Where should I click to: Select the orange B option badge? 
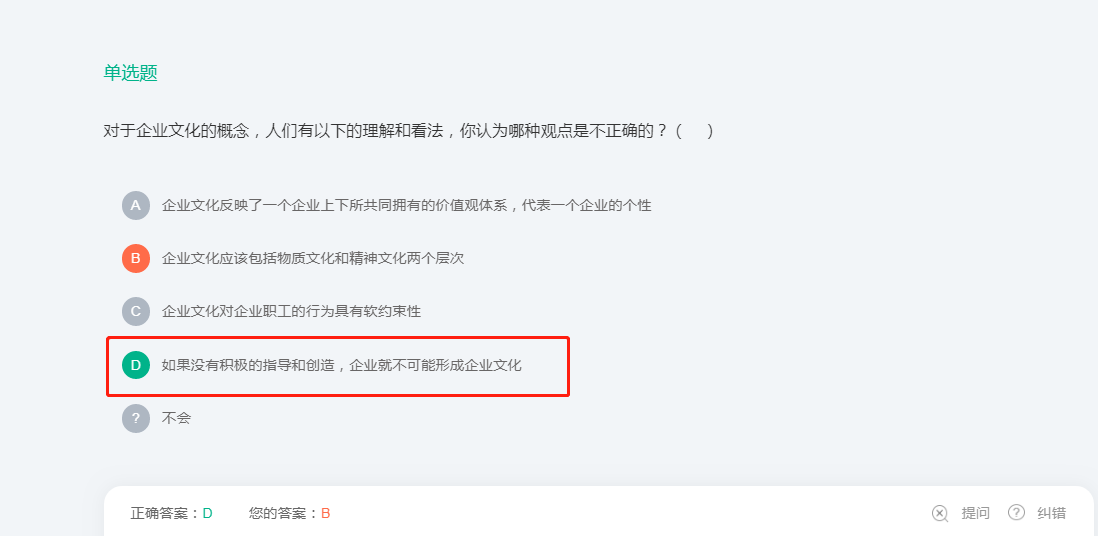(x=136, y=259)
